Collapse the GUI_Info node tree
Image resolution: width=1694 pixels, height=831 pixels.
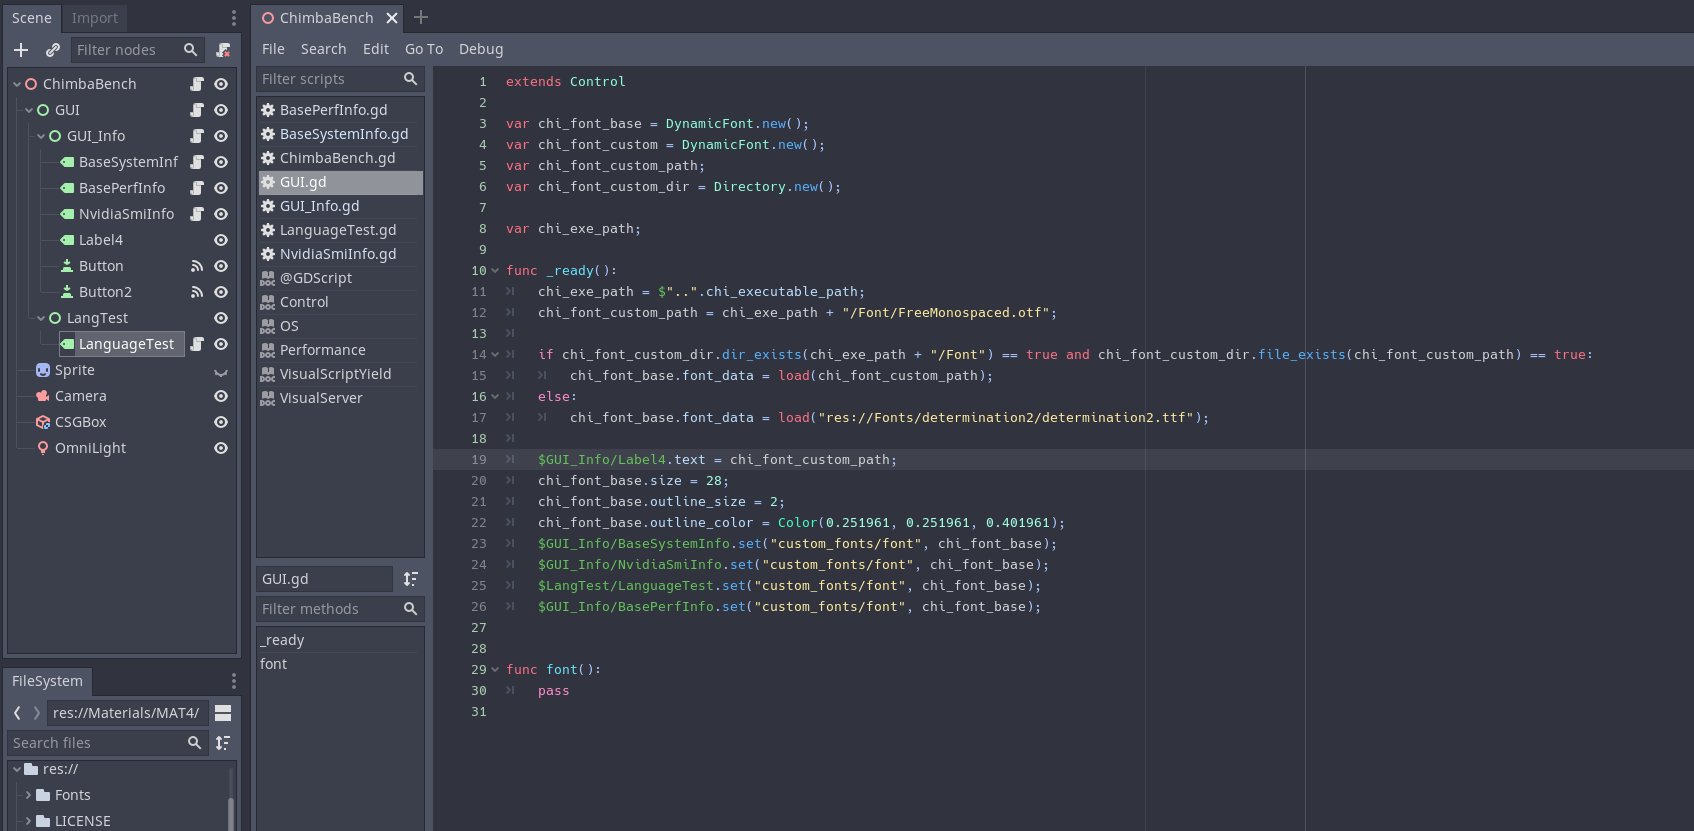[x=41, y=136]
